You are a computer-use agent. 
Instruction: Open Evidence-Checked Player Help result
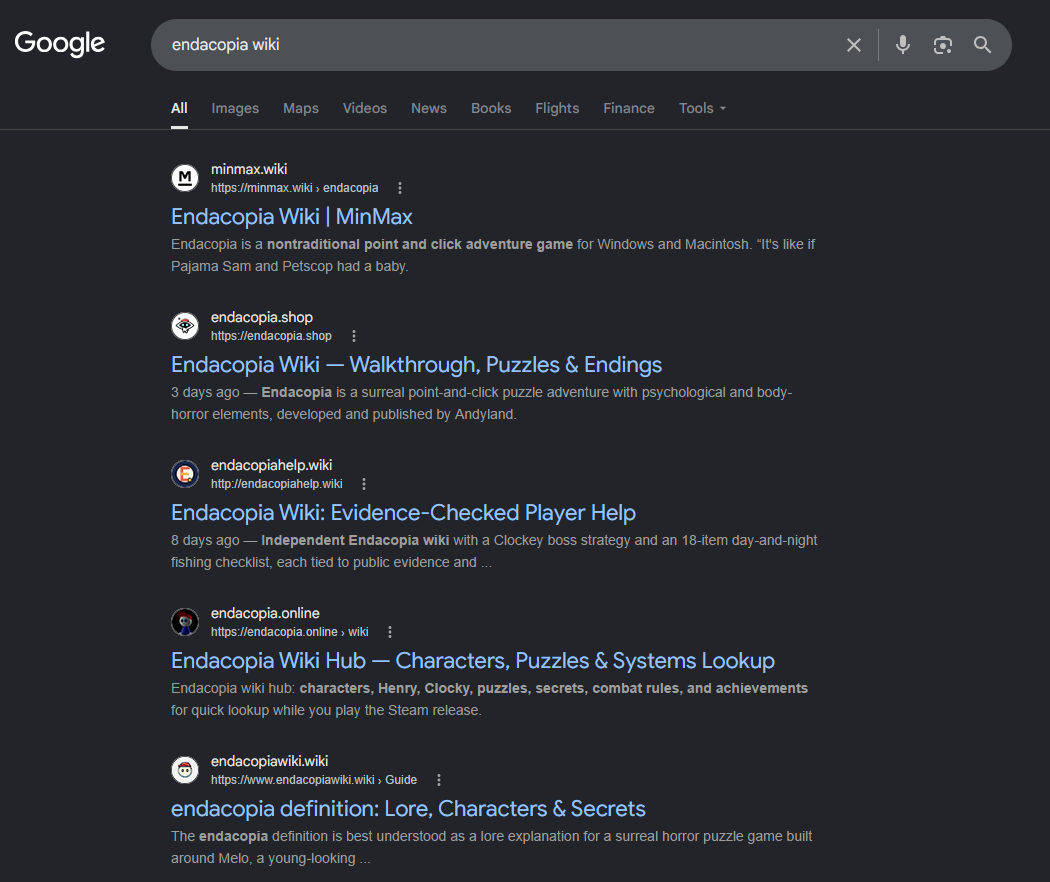click(403, 513)
